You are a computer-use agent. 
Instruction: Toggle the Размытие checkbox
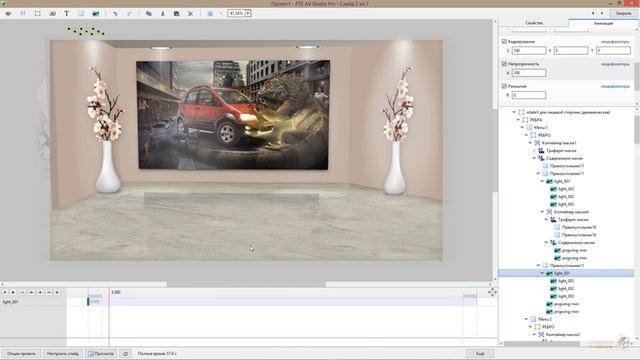coord(504,87)
